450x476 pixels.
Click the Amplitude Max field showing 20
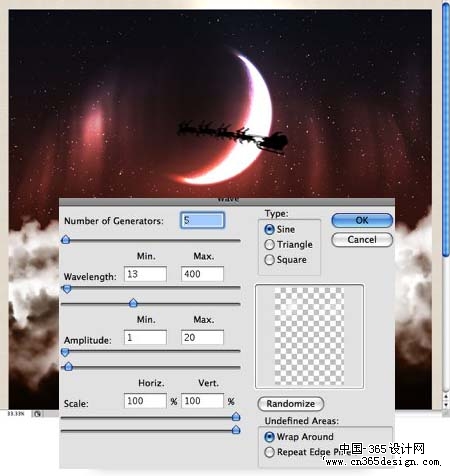(202, 338)
